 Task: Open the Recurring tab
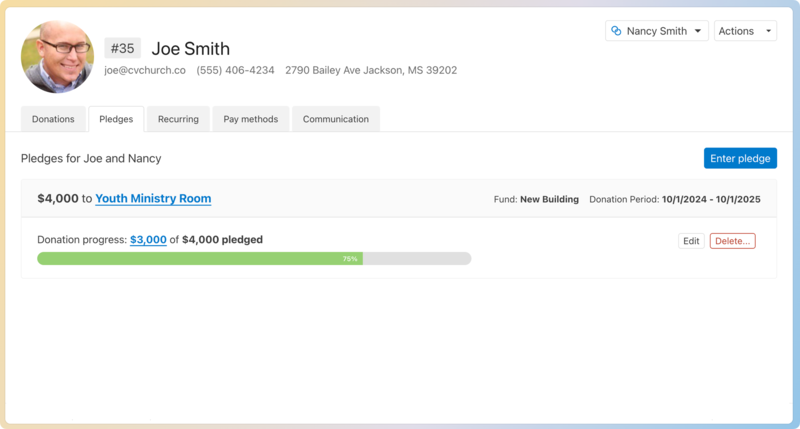tap(178, 119)
